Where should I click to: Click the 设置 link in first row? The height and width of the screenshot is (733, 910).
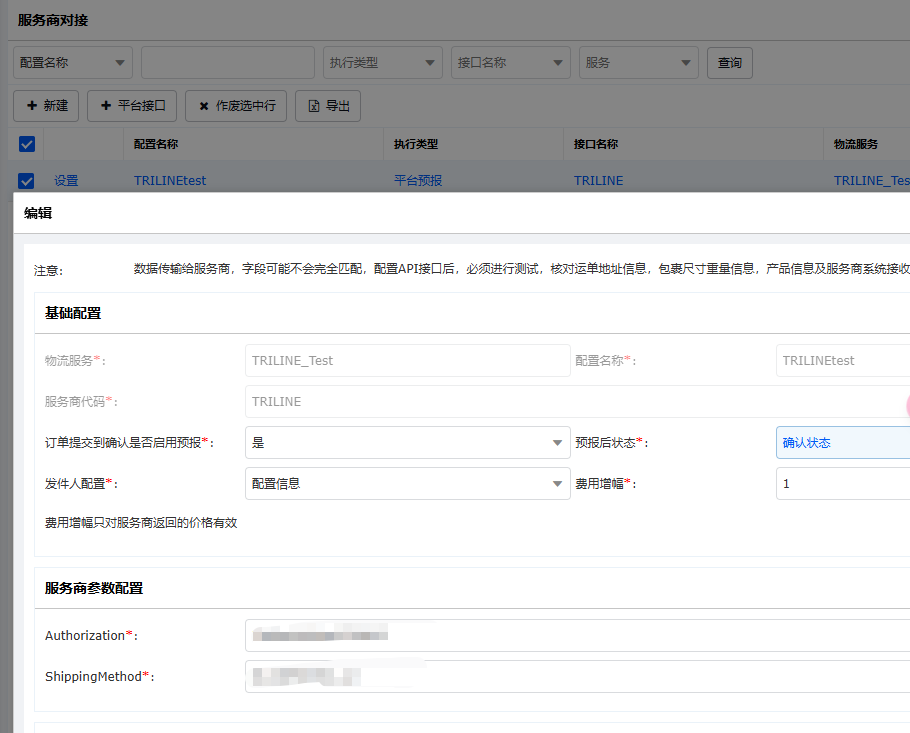coord(66,181)
